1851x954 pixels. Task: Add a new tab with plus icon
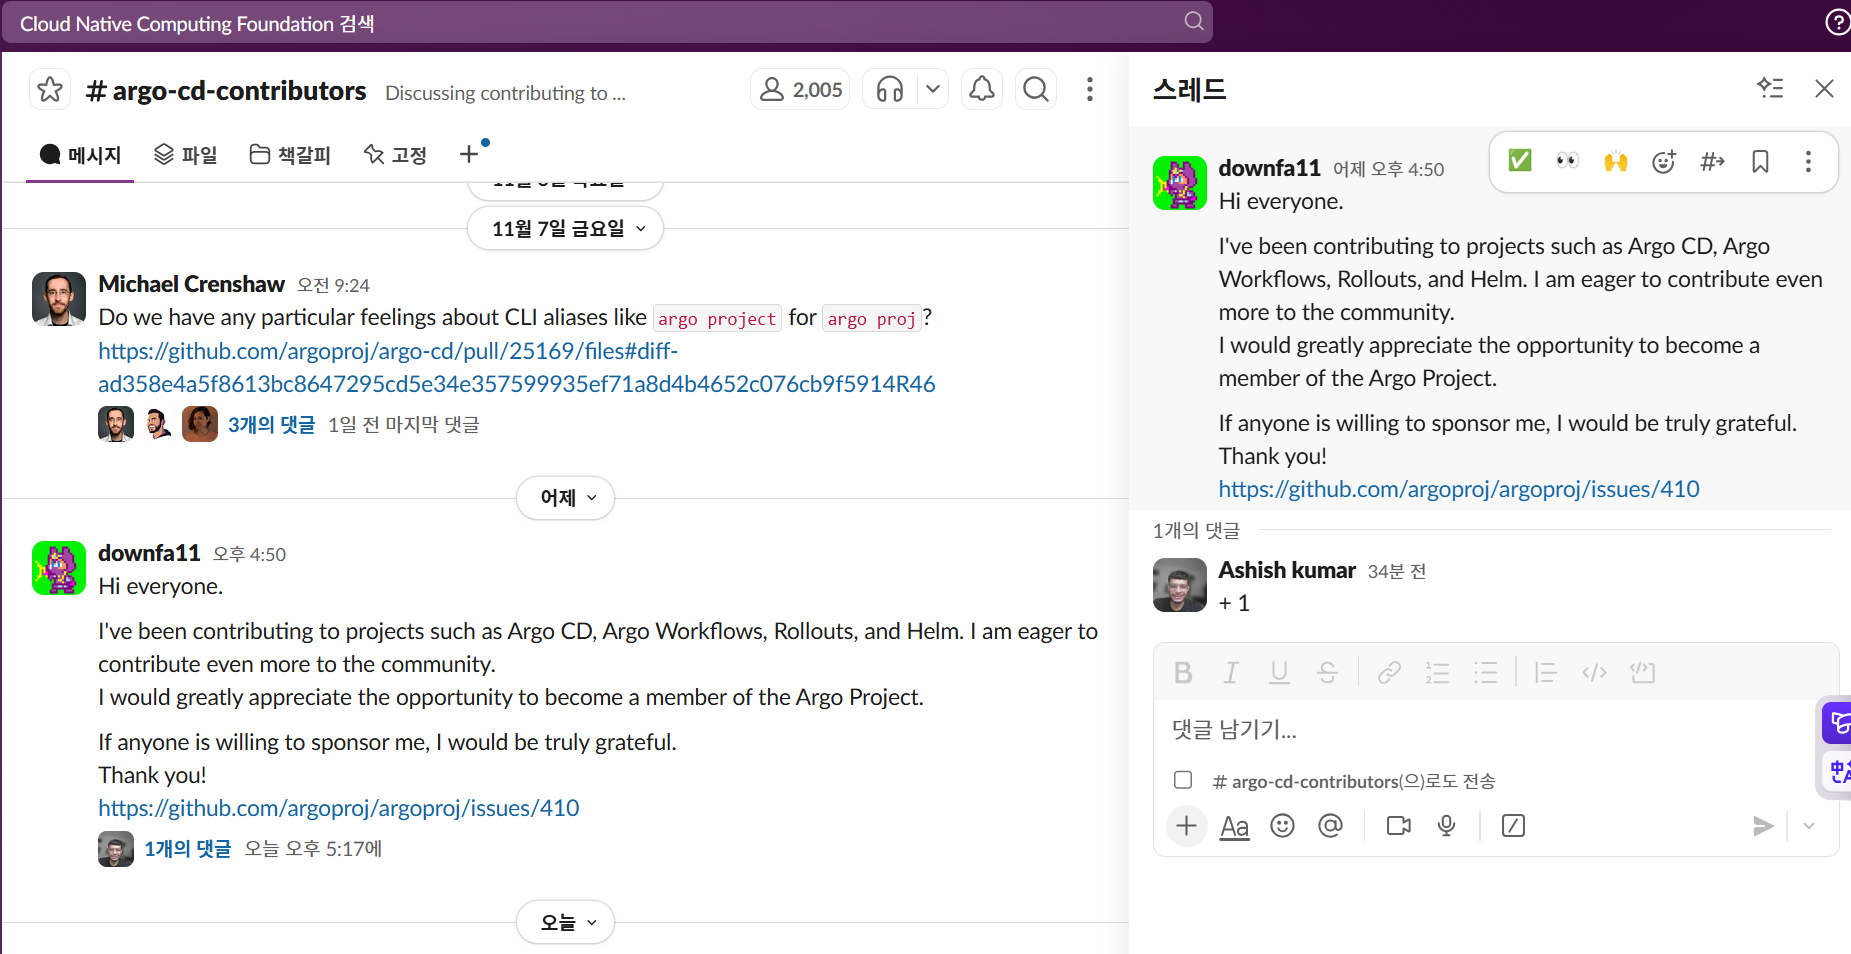468,154
